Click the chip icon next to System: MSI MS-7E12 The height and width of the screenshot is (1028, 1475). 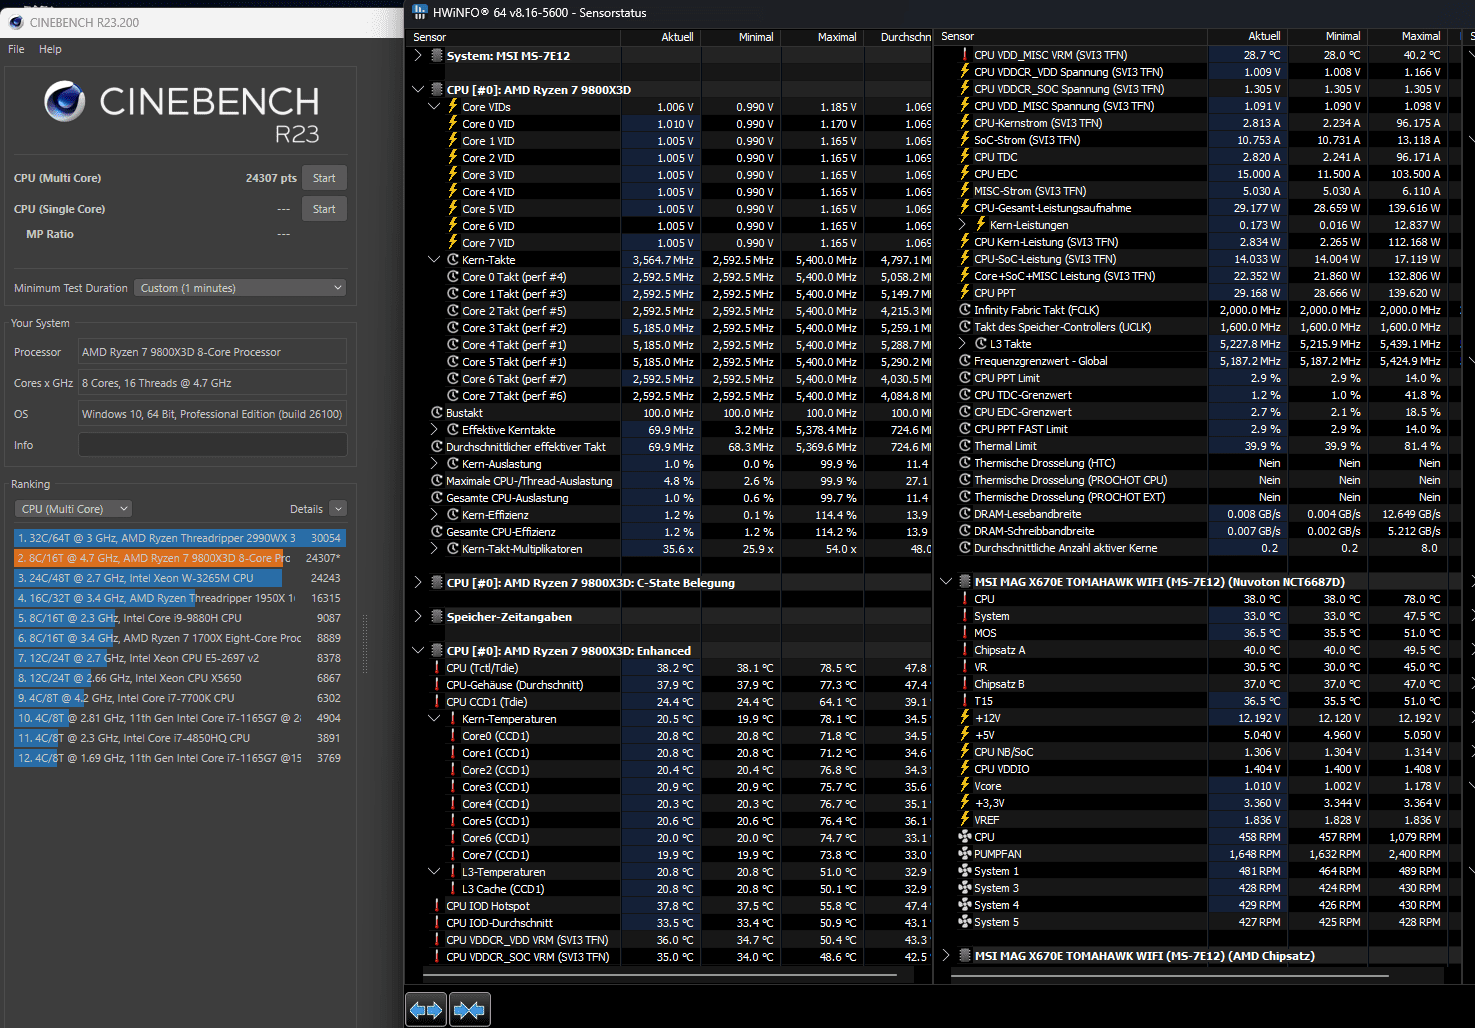click(x=437, y=55)
